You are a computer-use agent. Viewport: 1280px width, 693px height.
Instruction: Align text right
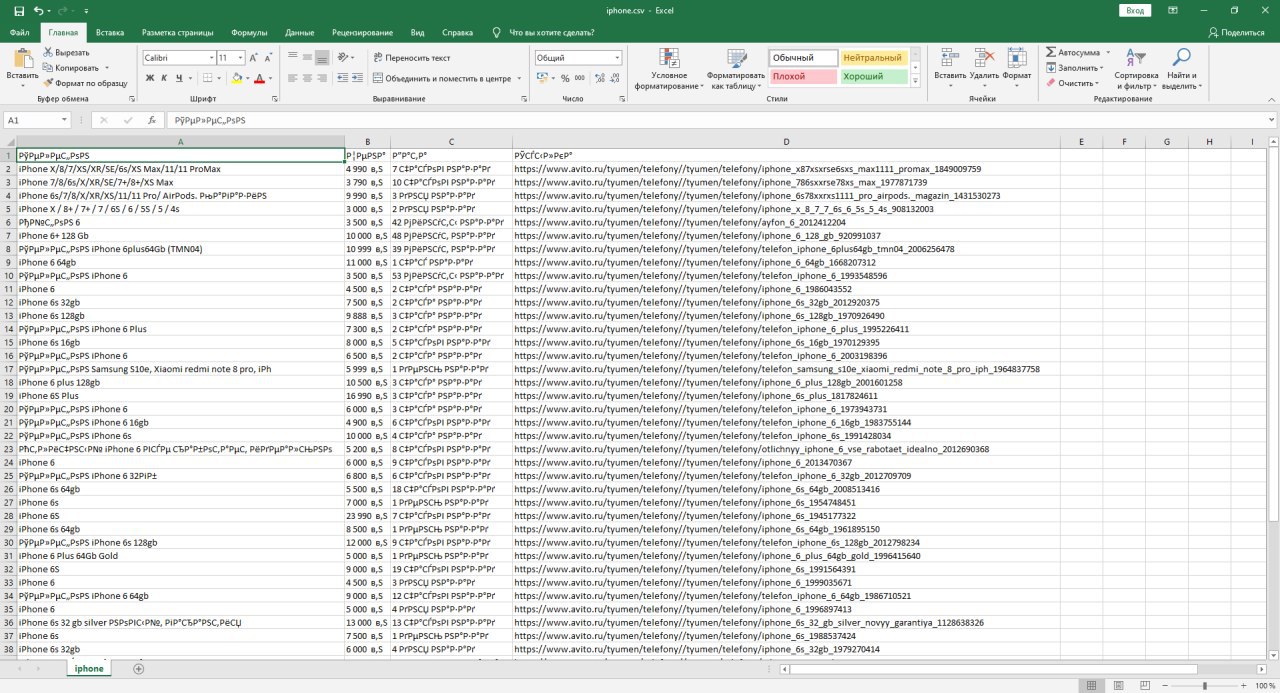tap(323, 78)
